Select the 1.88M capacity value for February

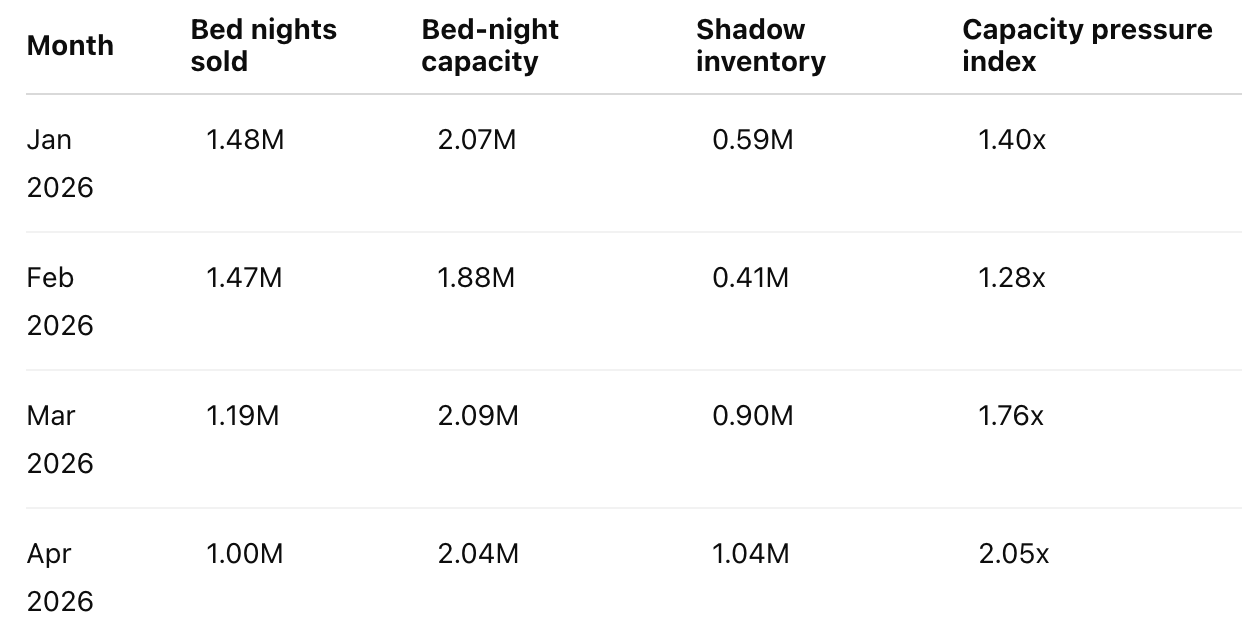[476, 278]
